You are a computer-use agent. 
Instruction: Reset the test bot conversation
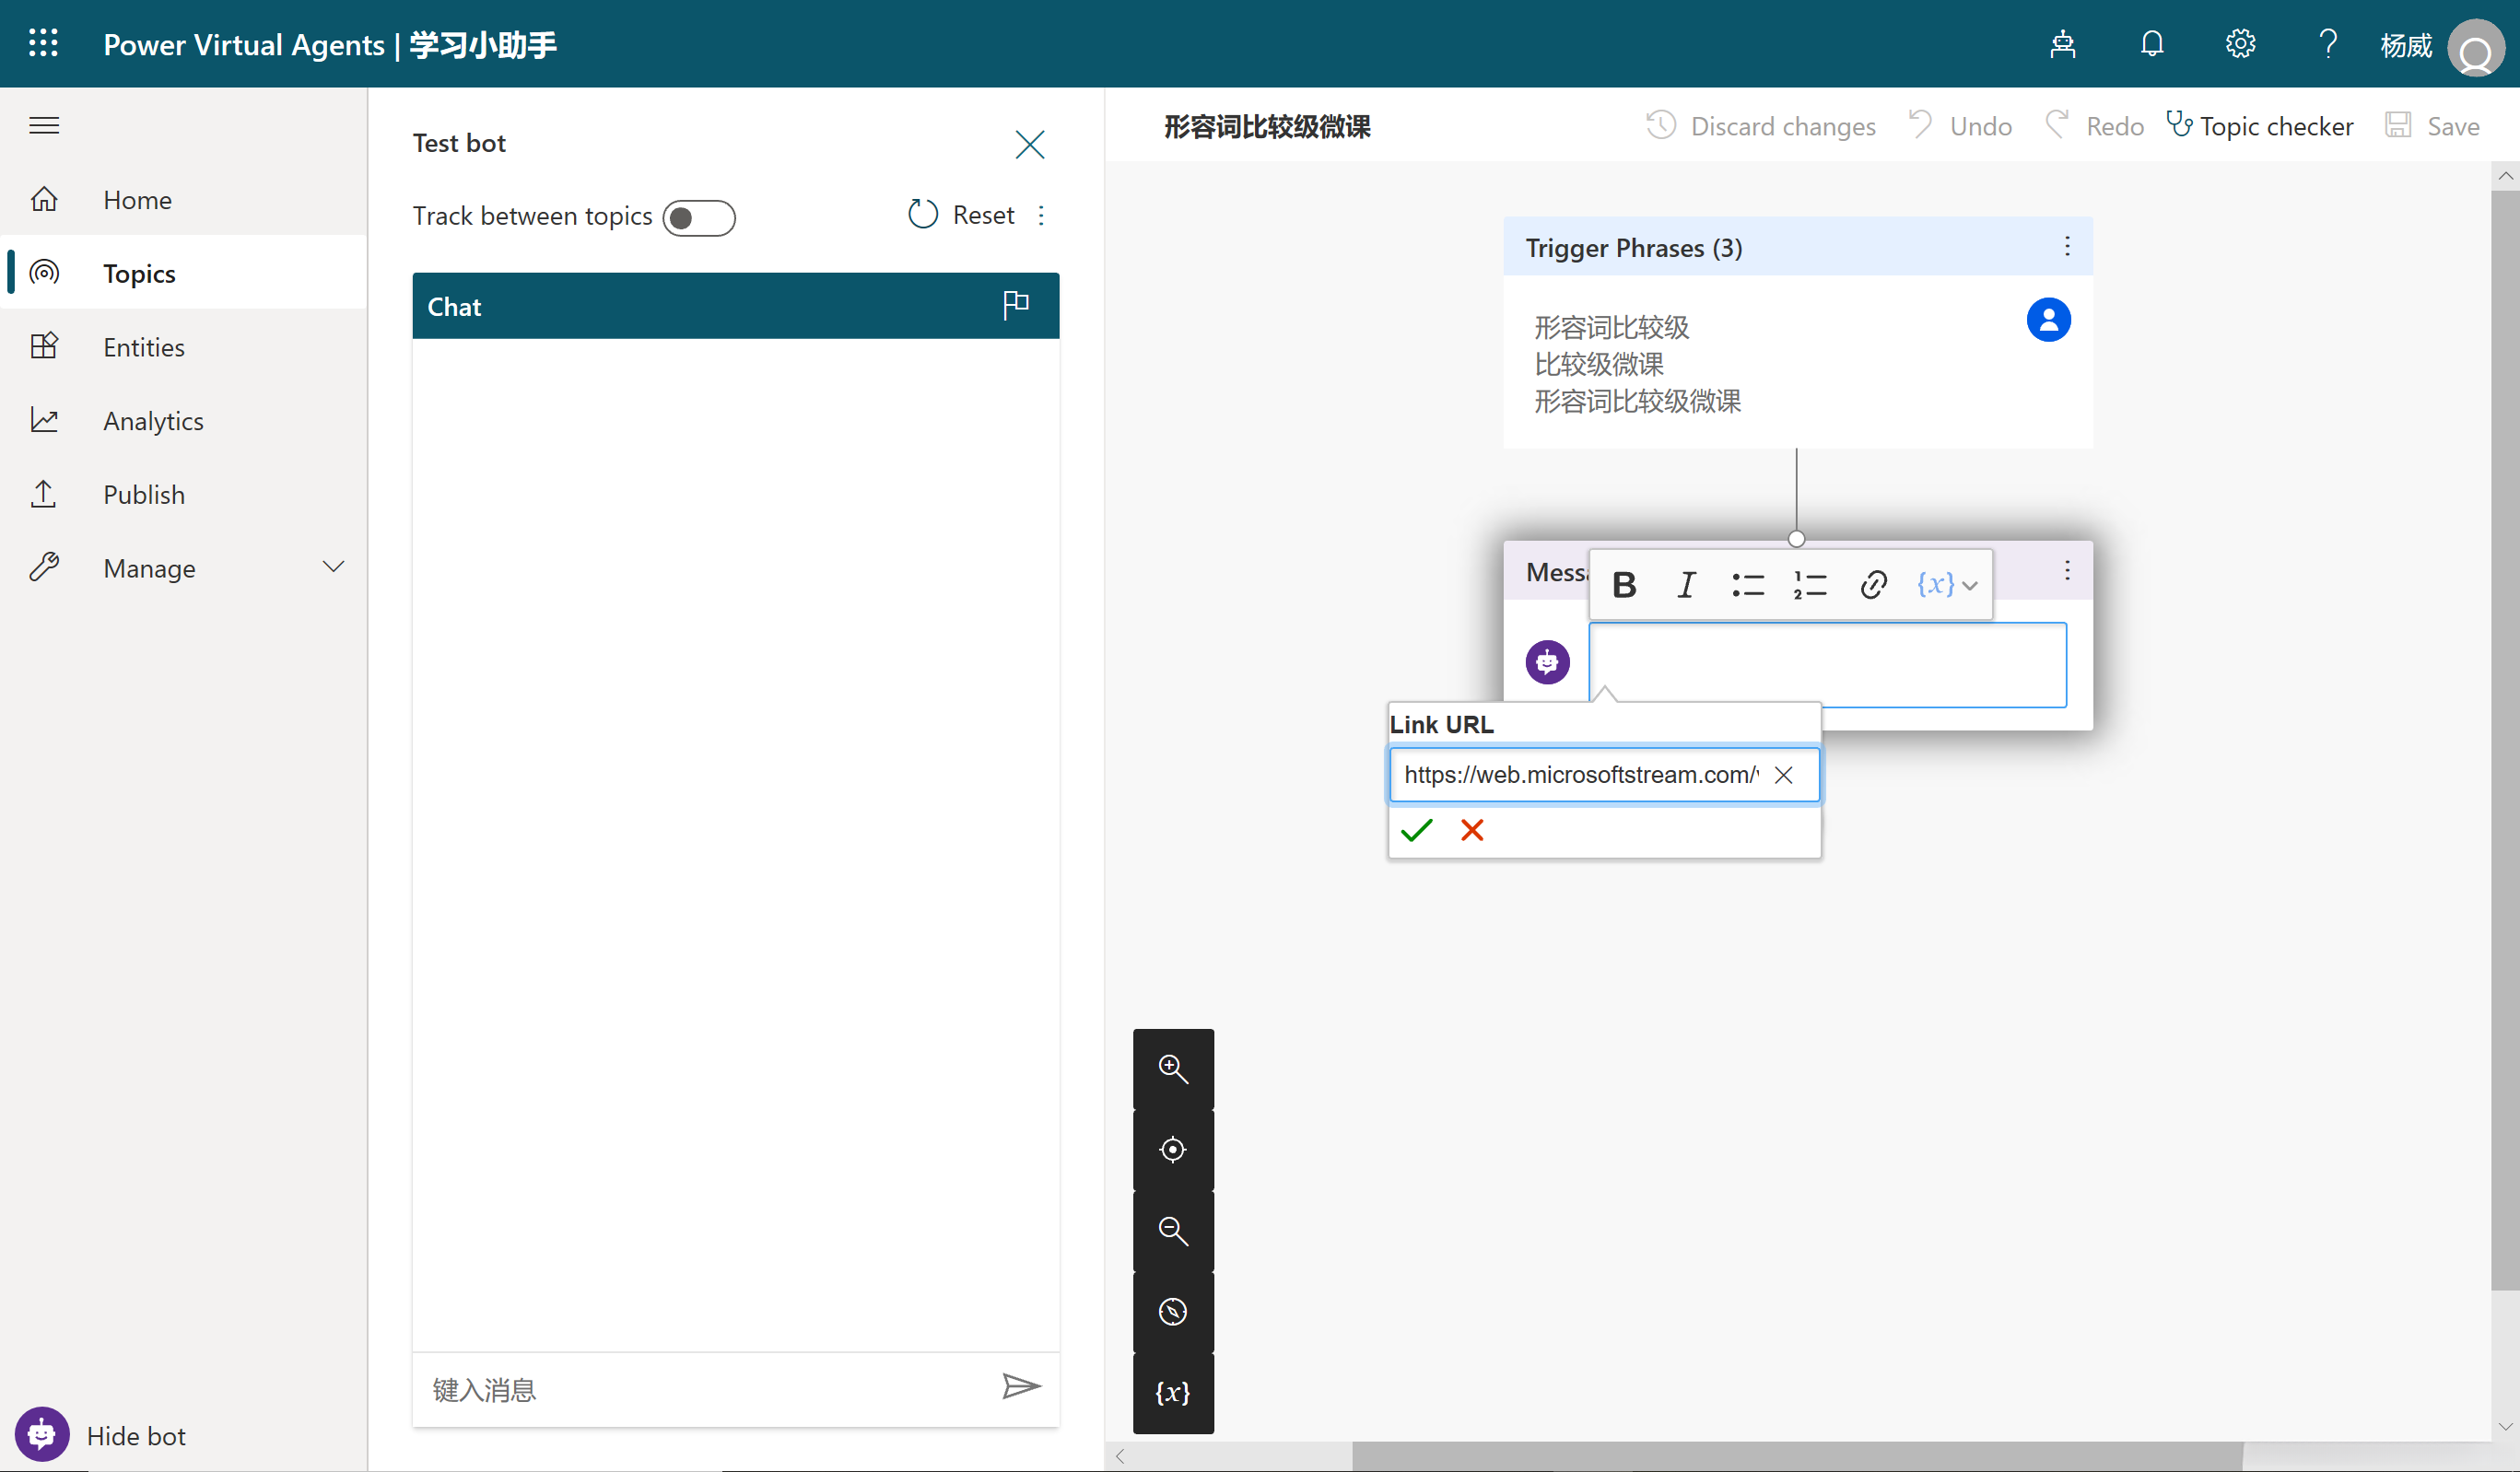click(x=961, y=215)
